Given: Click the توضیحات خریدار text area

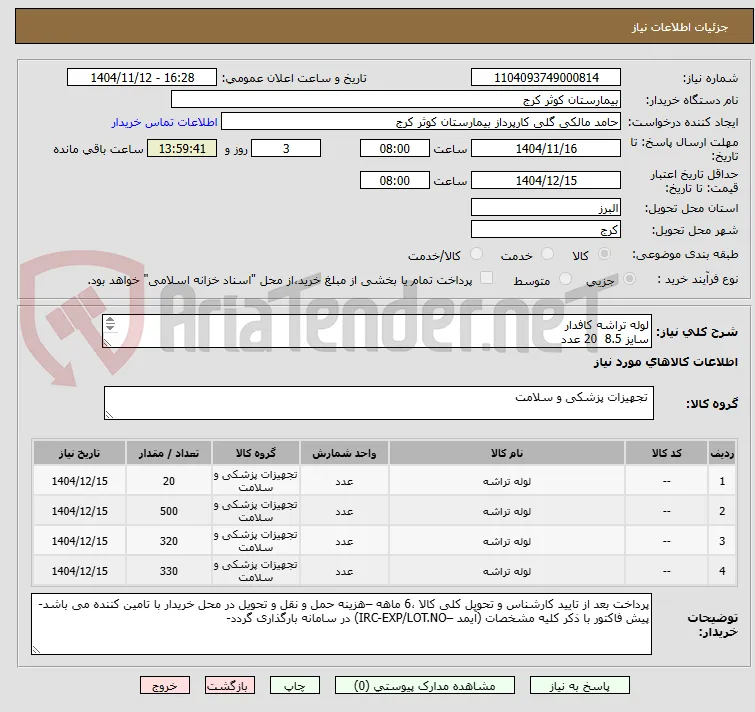Looking at the screenshot, I should [x=341, y=624].
